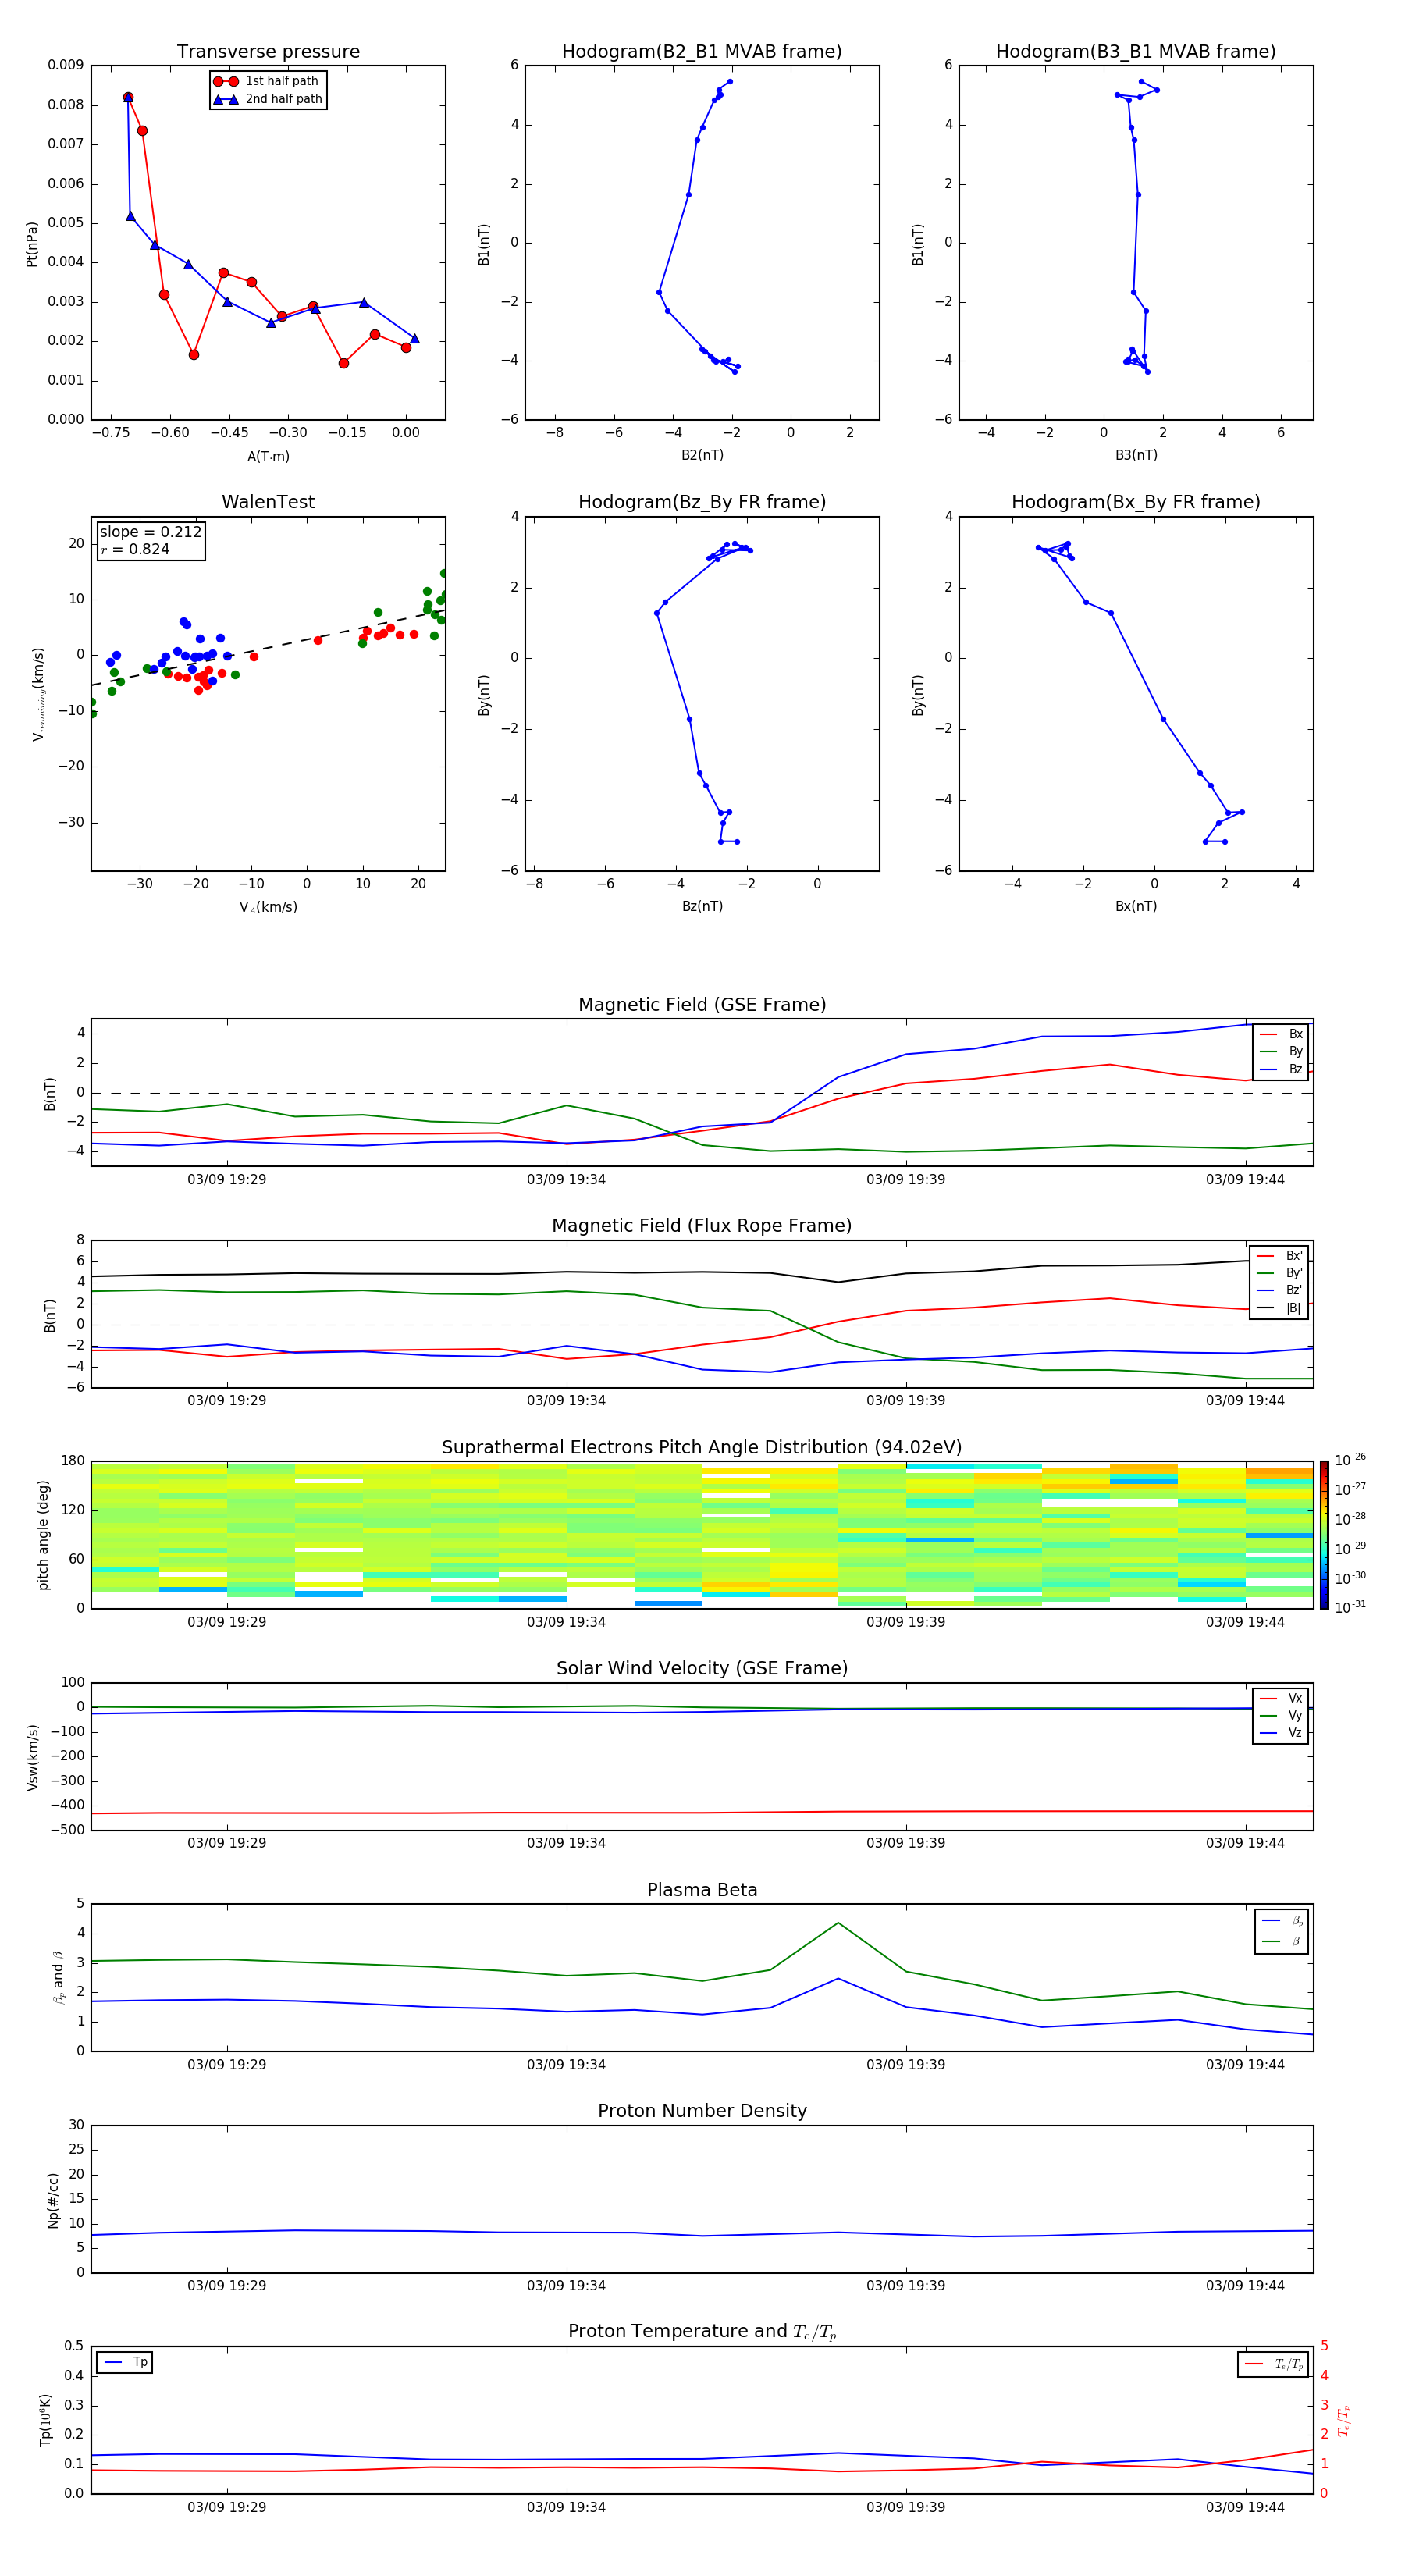Image resolution: width=1405 pixels, height=2576 pixels.
Task: Select the Tp legend entry in proton temperature panel
Action: coord(125,2362)
